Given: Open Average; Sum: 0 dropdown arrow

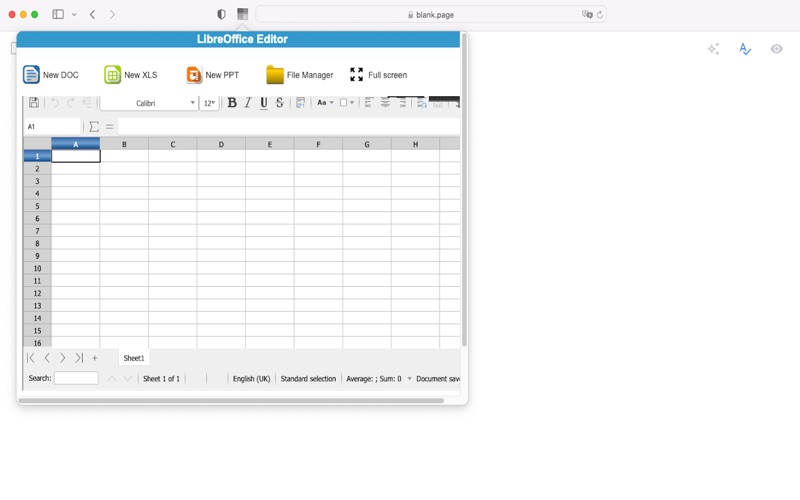Looking at the screenshot, I should pyautogui.click(x=409, y=379).
